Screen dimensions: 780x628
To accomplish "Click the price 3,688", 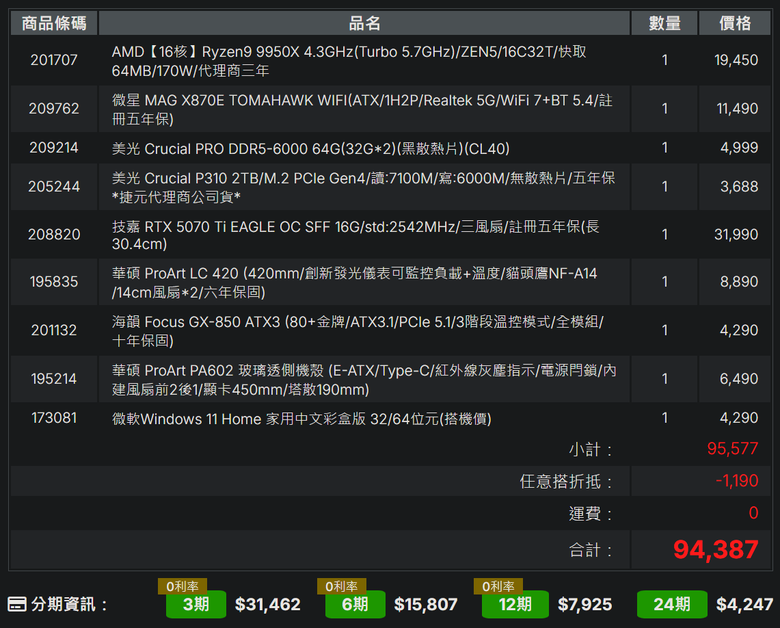I will [739, 187].
